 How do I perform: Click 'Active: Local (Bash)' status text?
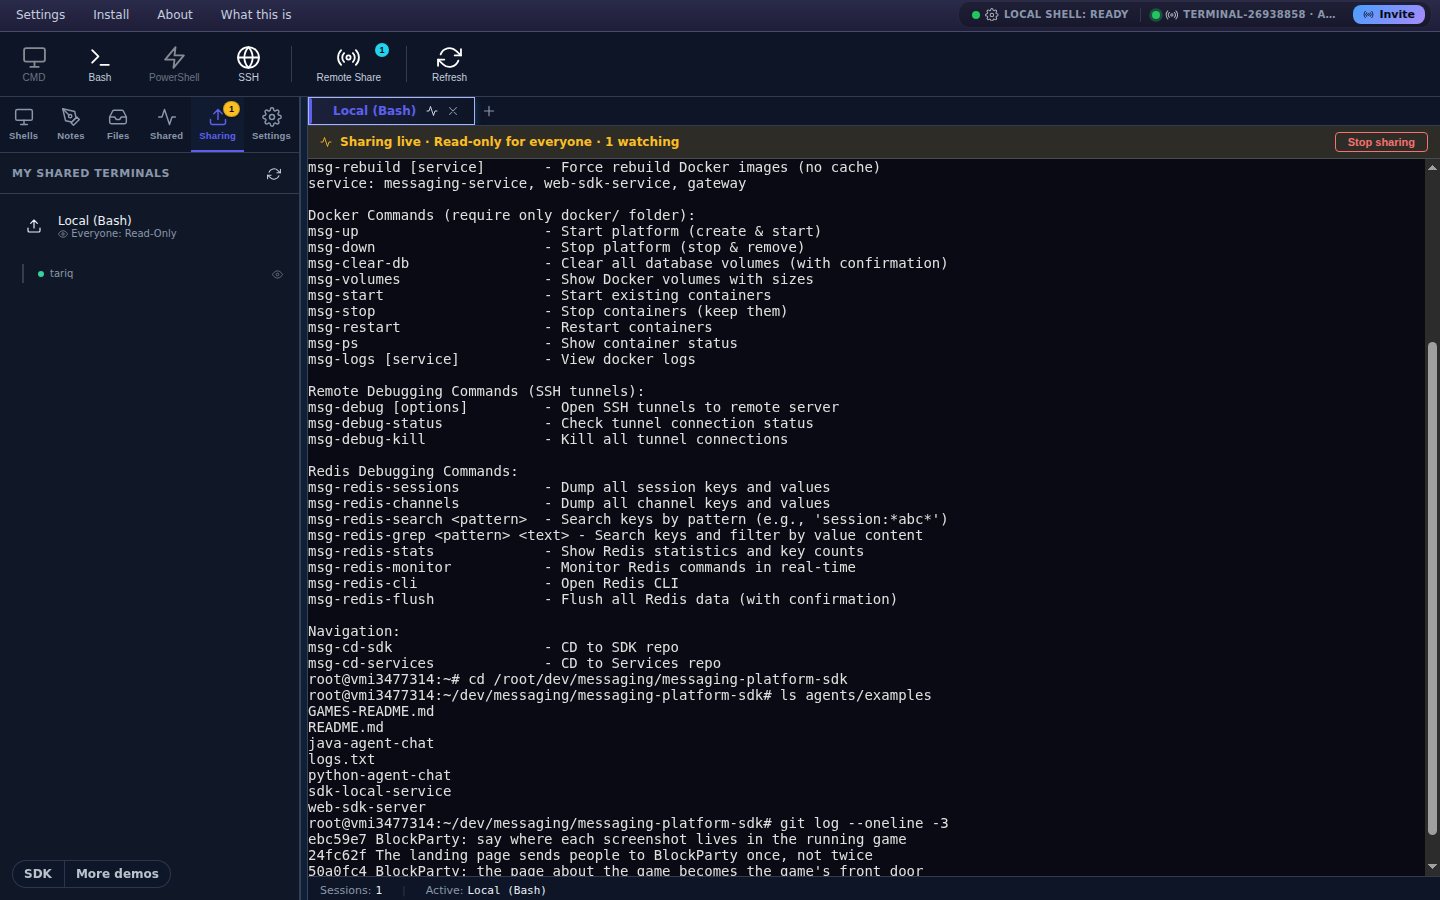[x=486, y=890]
